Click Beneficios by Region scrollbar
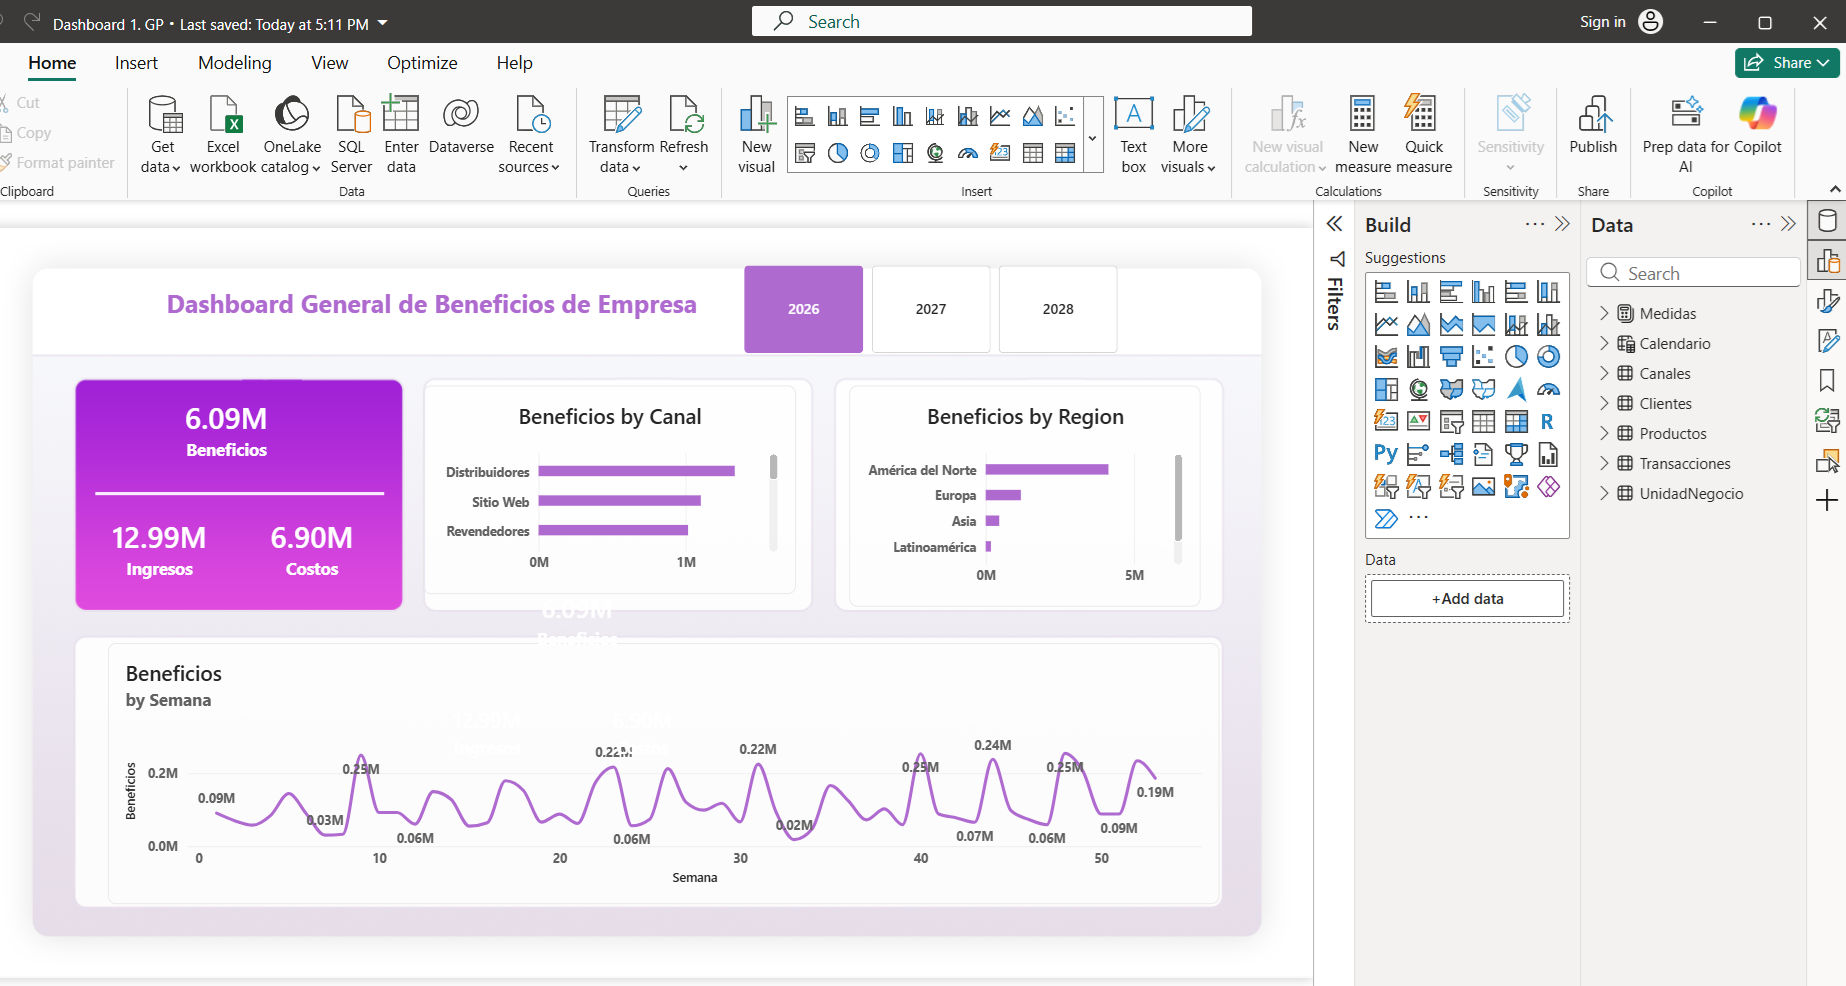The height and width of the screenshot is (986, 1846). (x=1178, y=498)
